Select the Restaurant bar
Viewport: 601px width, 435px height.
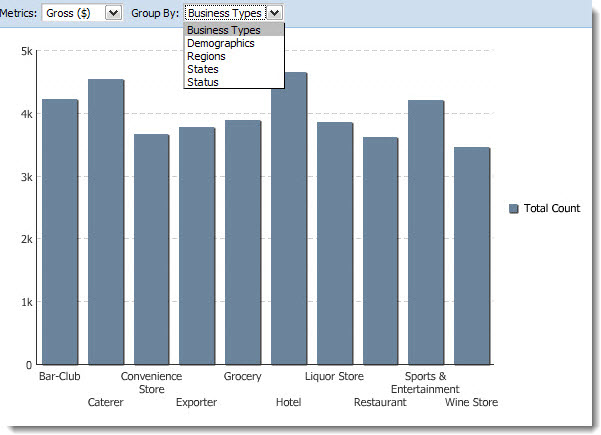tap(381, 251)
